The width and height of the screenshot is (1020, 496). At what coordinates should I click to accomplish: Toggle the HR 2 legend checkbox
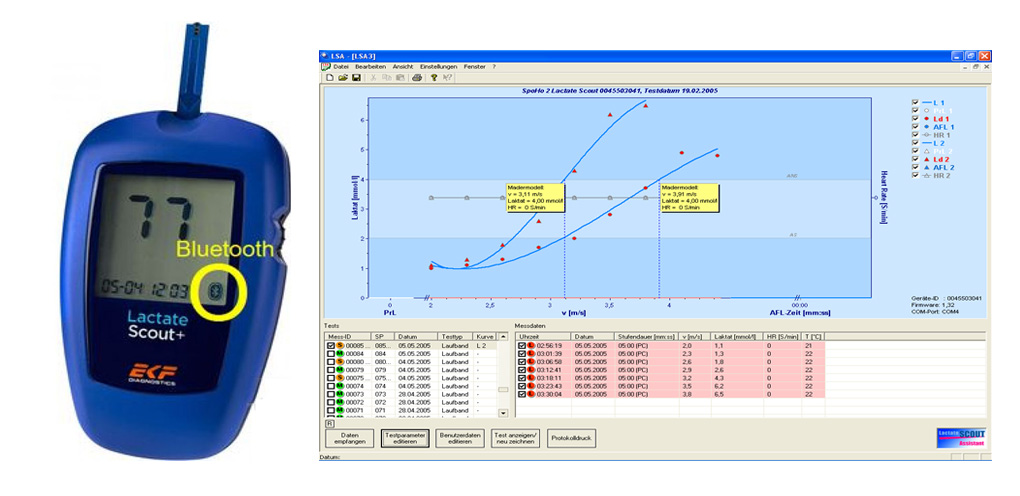[915, 175]
